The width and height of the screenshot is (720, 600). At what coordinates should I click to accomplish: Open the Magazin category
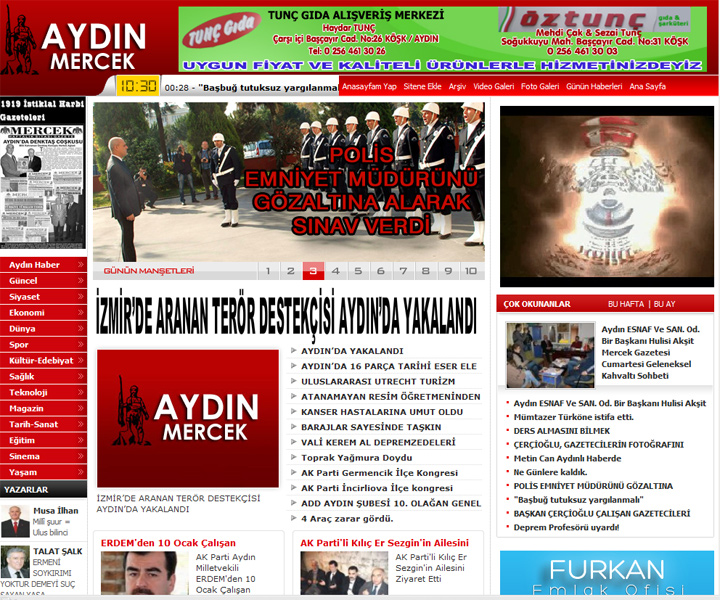coord(43,409)
